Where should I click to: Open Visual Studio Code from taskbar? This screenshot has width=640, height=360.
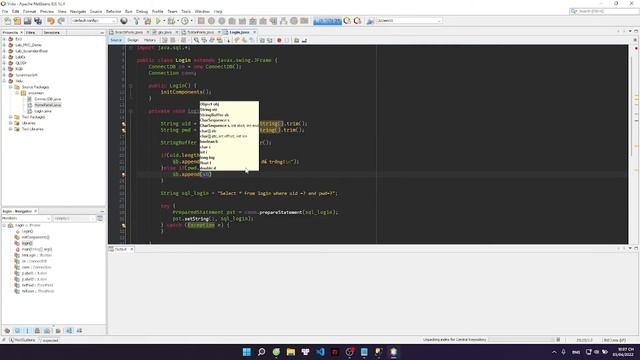[x=320, y=352]
